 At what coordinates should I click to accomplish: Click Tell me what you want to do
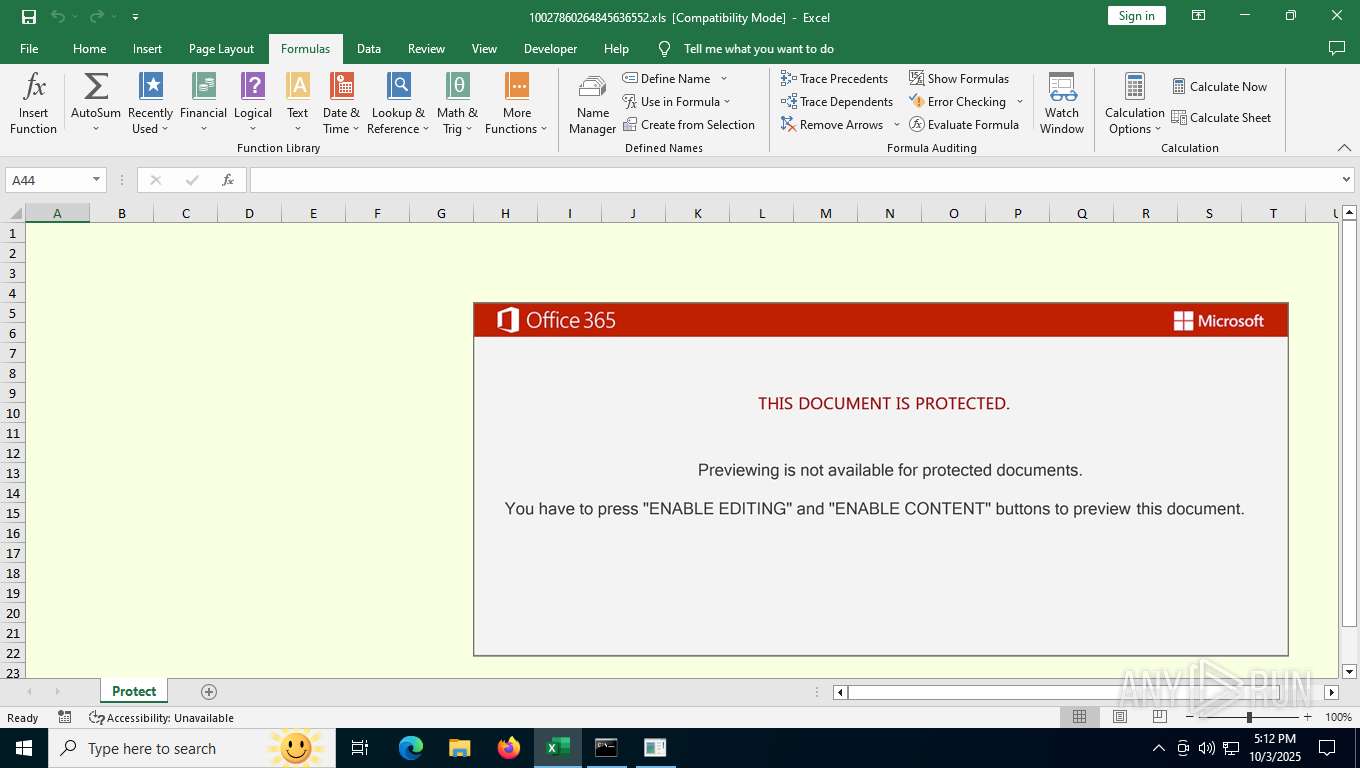758,48
